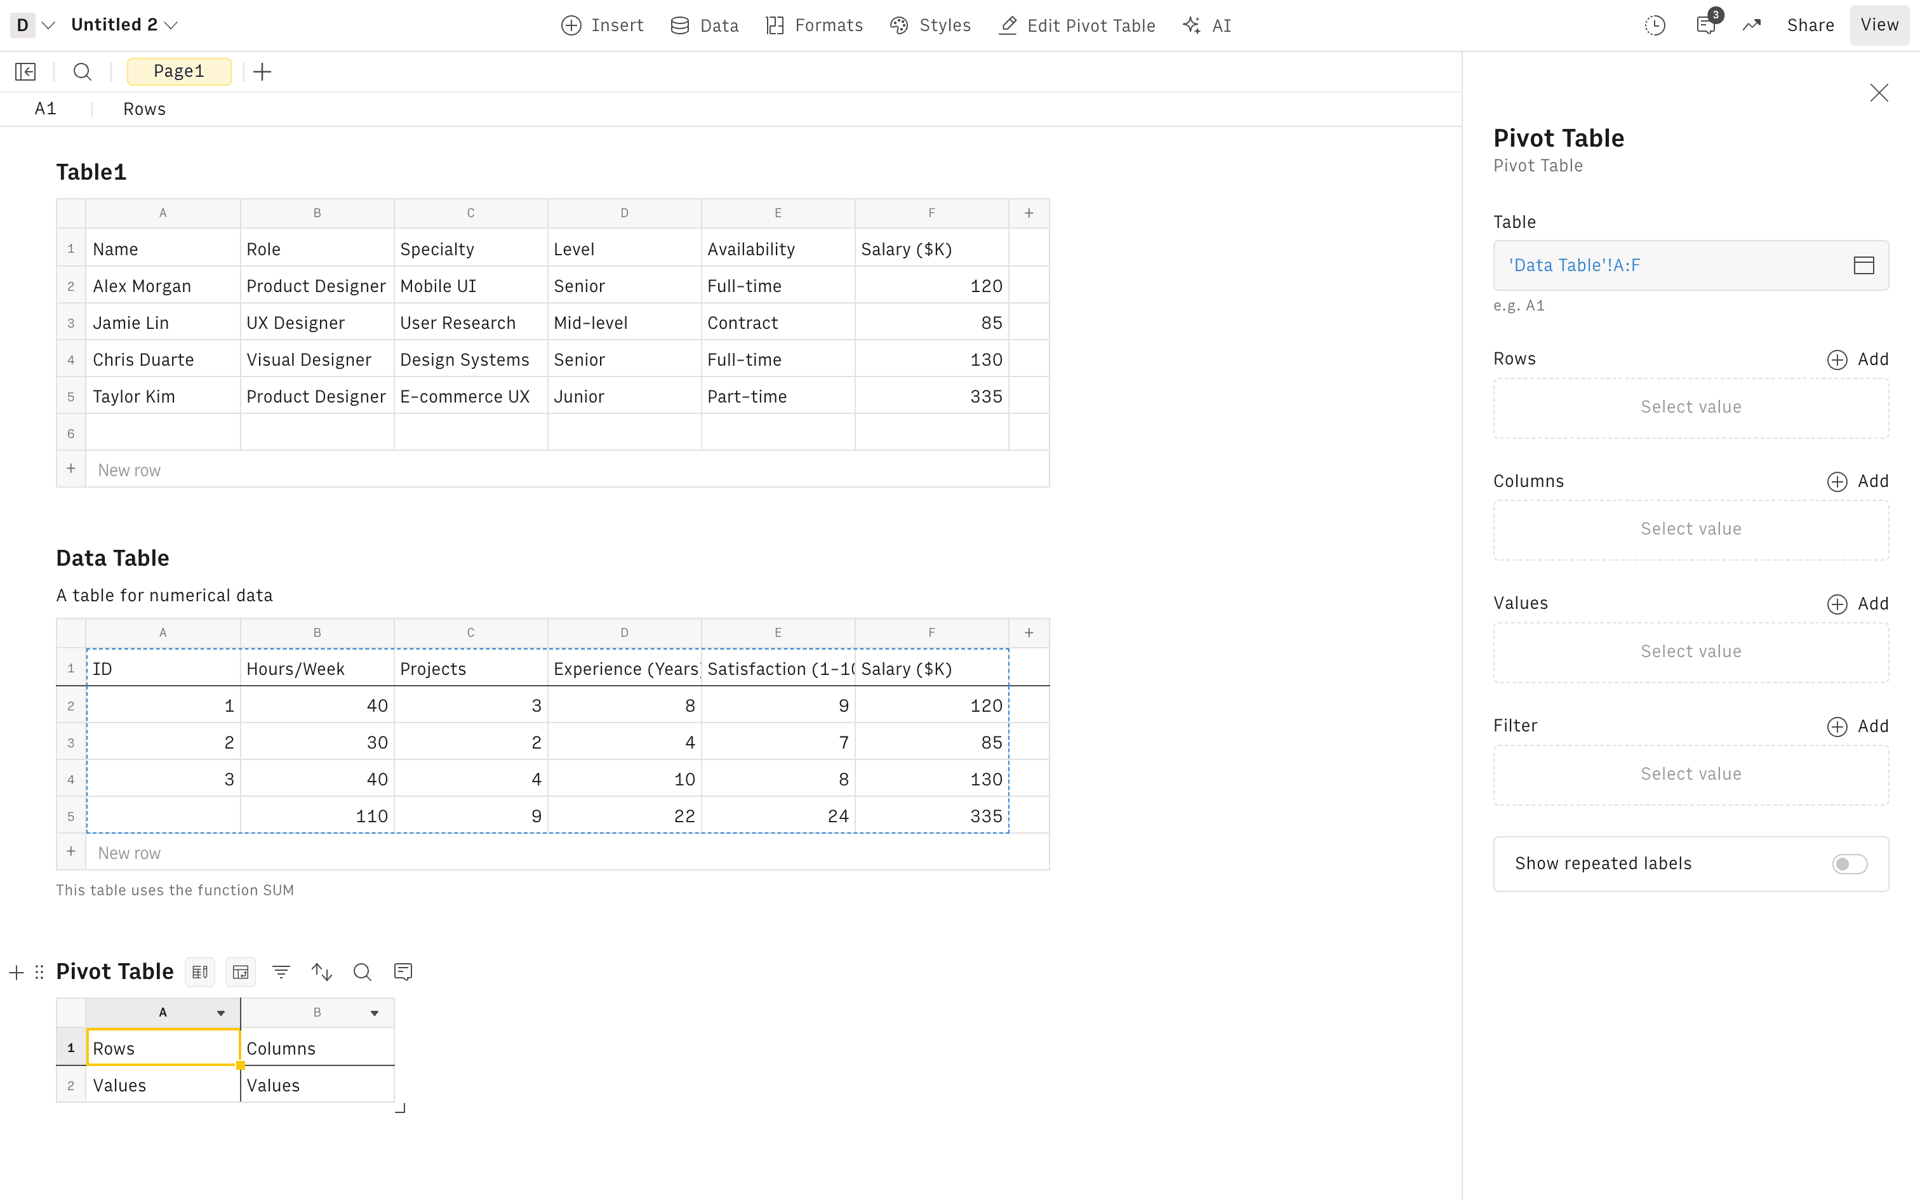This screenshot has height=1200, width=1920.
Task: Close the Pivot Table side panel
Action: pos(1879,93)
